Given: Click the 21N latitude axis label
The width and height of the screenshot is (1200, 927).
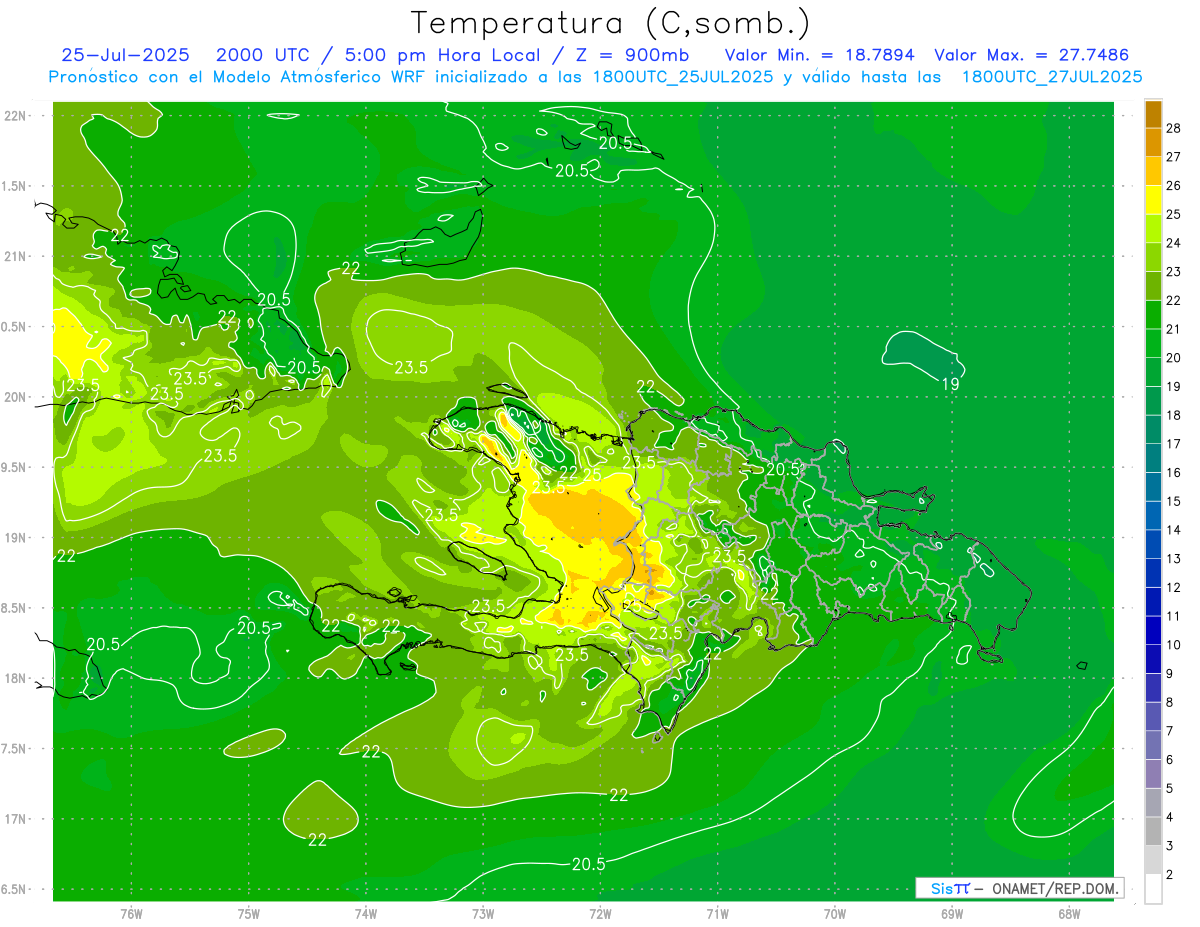Looking at the screenshot, I should click(16, 256).
